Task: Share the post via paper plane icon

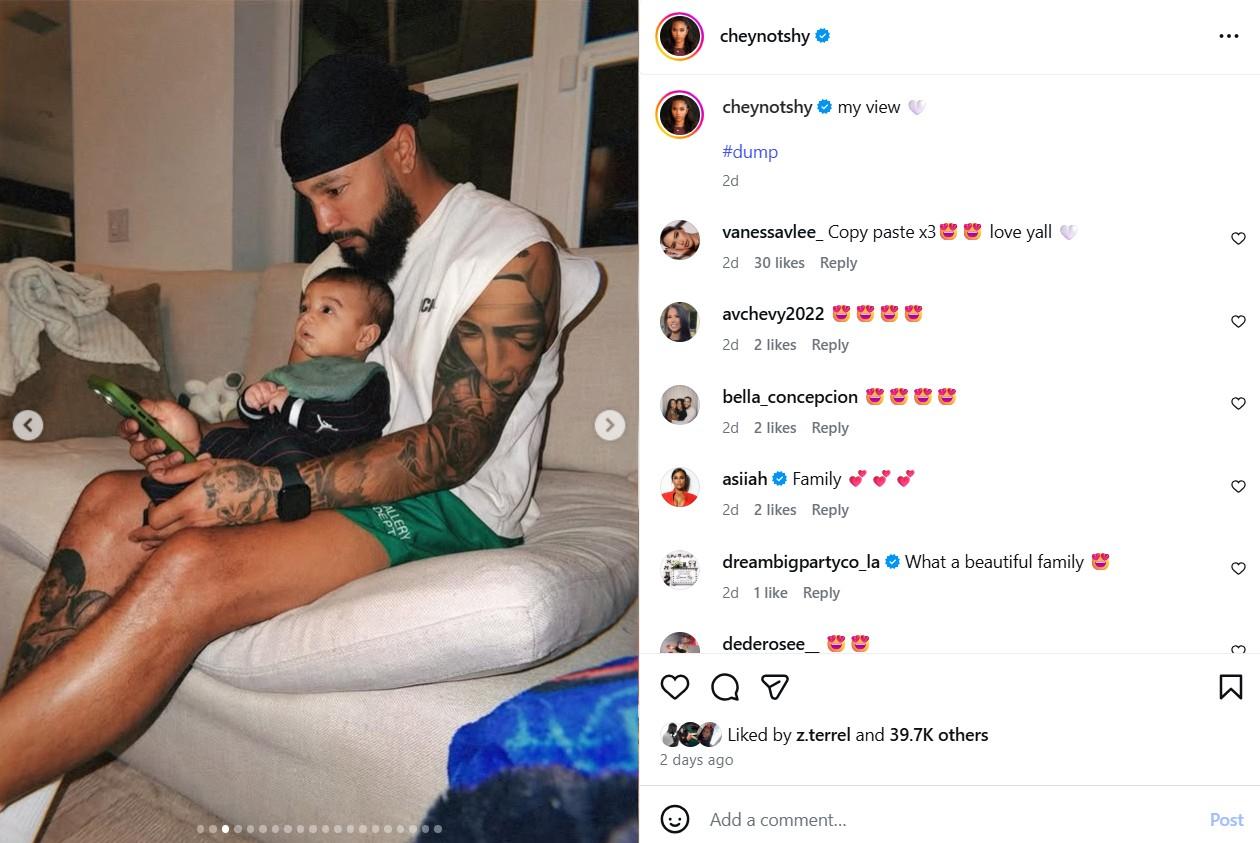Action: click(x=775, y=687)
